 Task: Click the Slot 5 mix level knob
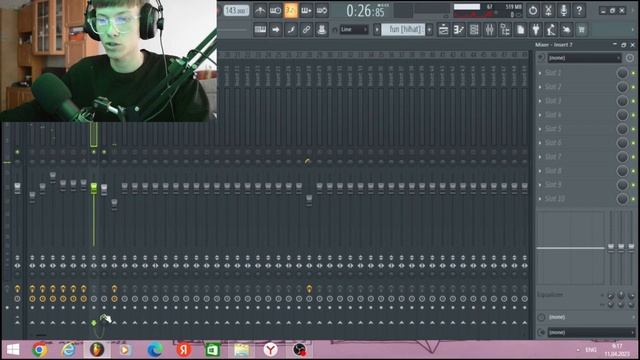tap(622, 129)
